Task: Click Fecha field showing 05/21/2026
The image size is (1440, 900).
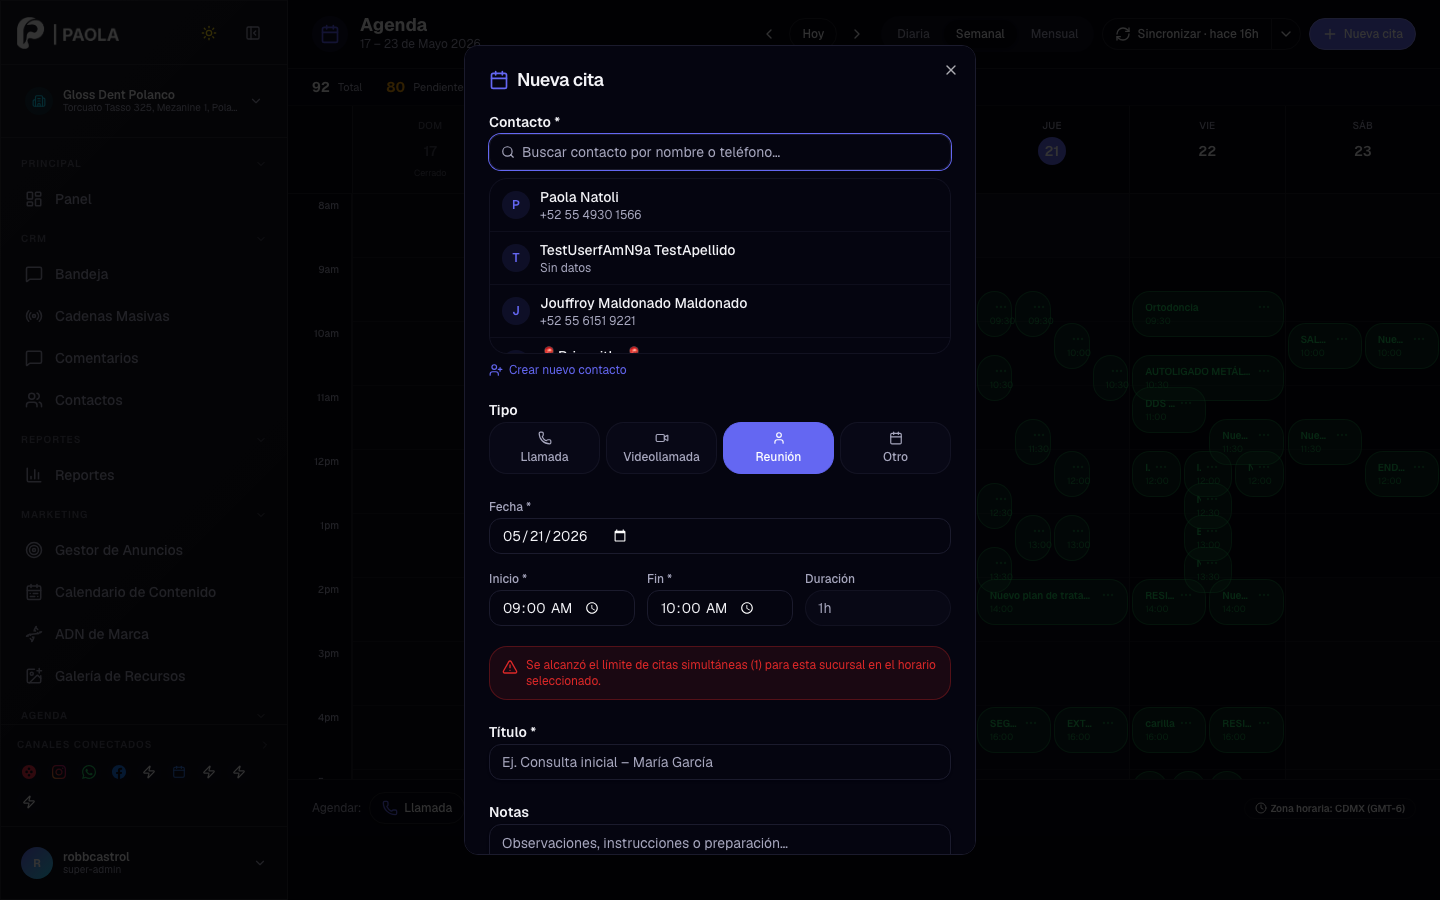Action: click(x=719, y=536)
